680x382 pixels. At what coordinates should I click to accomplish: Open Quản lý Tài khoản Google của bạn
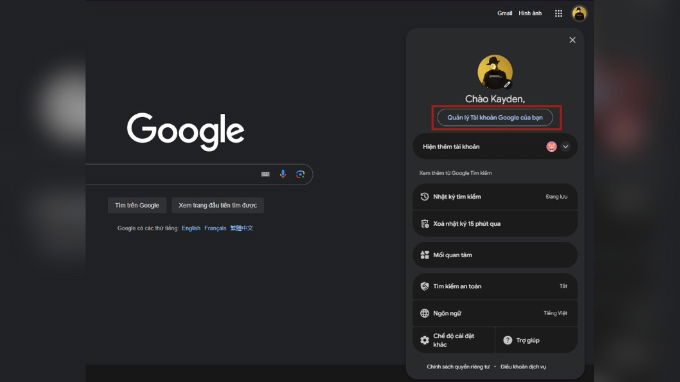[495, 118]
